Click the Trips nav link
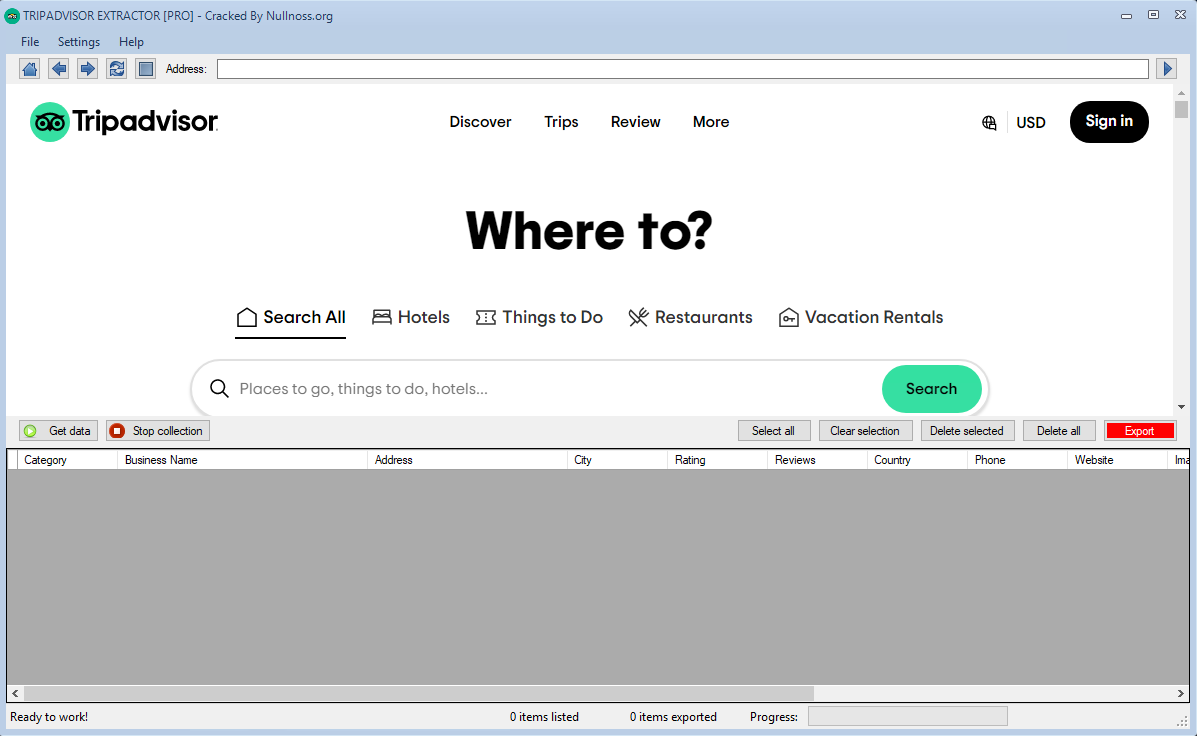 click(x=561, y=122)
